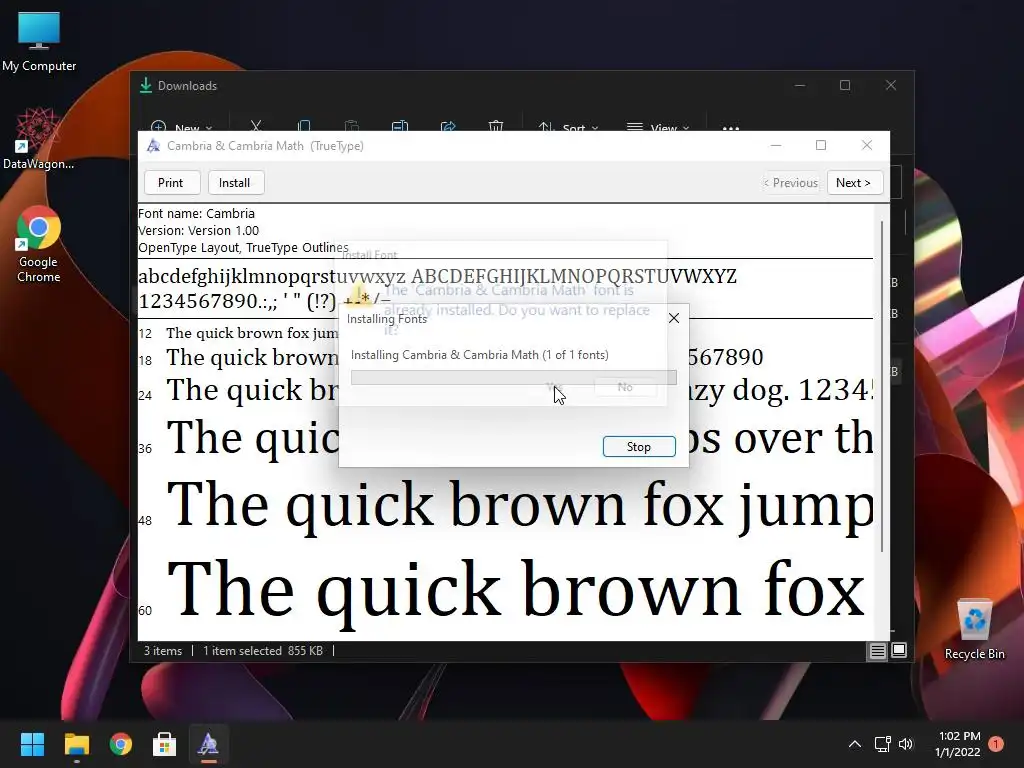Image resolution: width=1024 pixels, height=768 pixels.
Task: Open the taskbar clock showing 1:02 PM
Action: (958, 744)
